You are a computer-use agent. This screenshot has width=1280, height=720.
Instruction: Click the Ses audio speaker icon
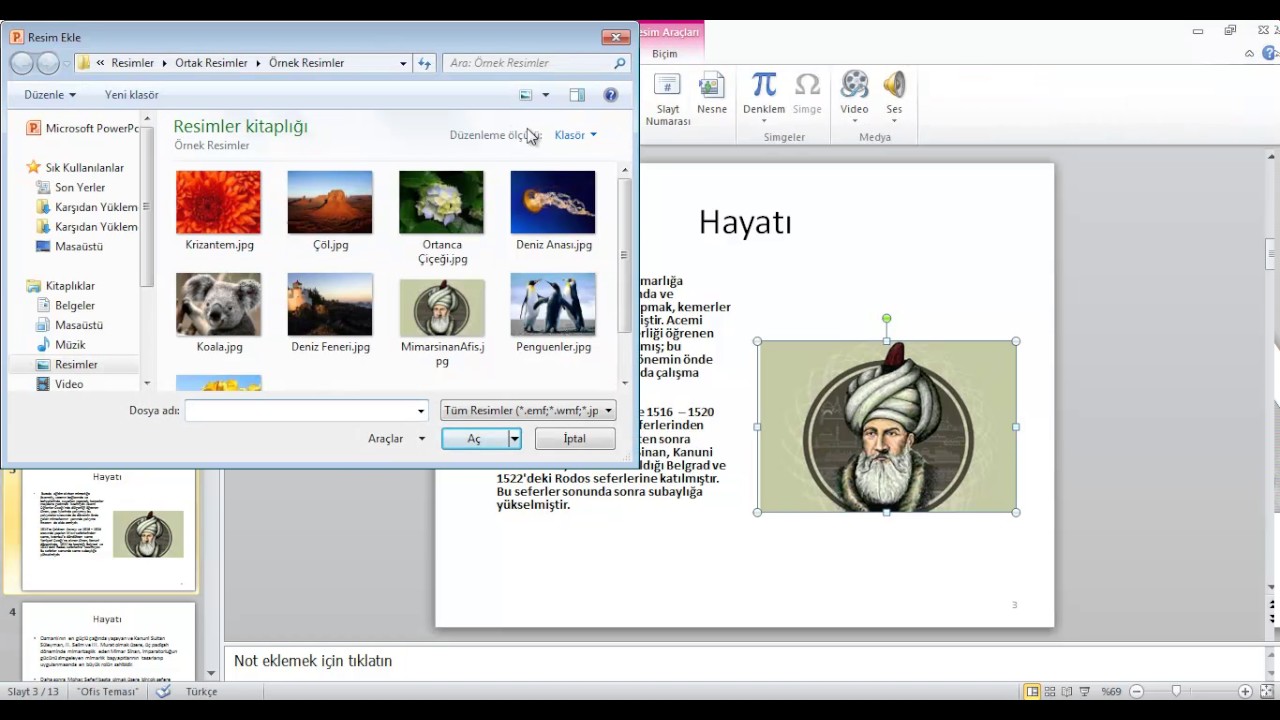tap(894, 96)
